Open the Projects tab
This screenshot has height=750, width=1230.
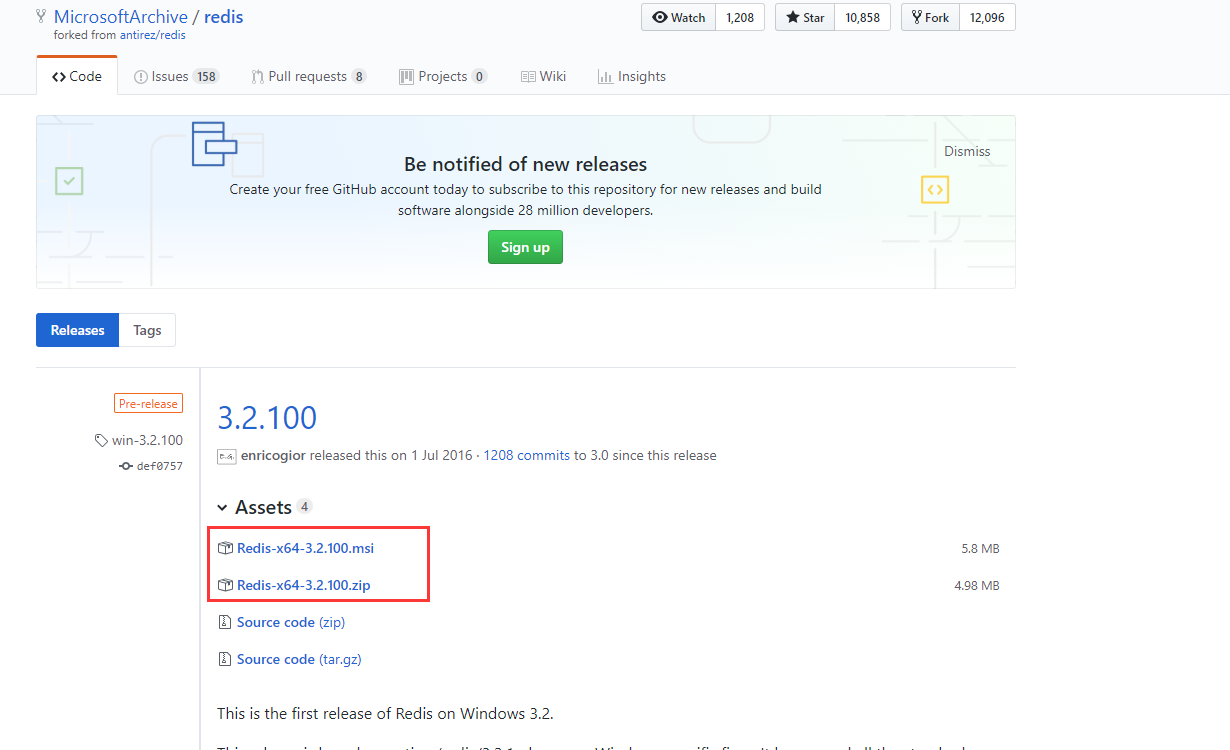tap(443, 76)
